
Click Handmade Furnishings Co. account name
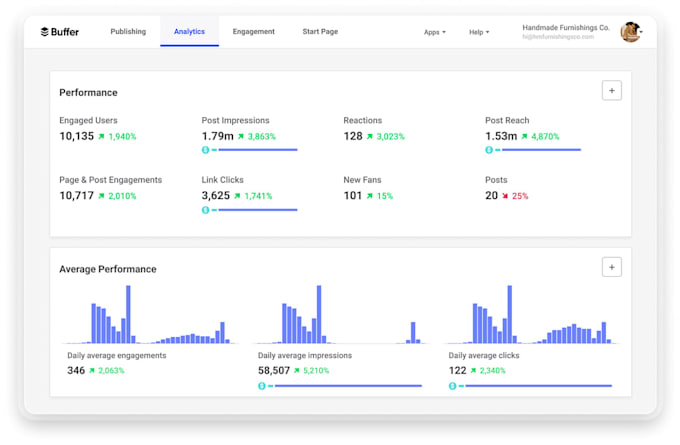[x=566, y=27]
